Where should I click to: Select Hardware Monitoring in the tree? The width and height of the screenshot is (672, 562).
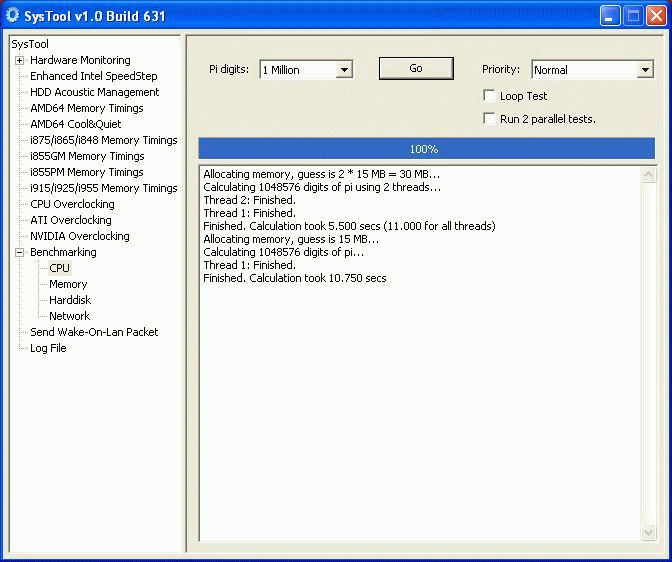80,60
